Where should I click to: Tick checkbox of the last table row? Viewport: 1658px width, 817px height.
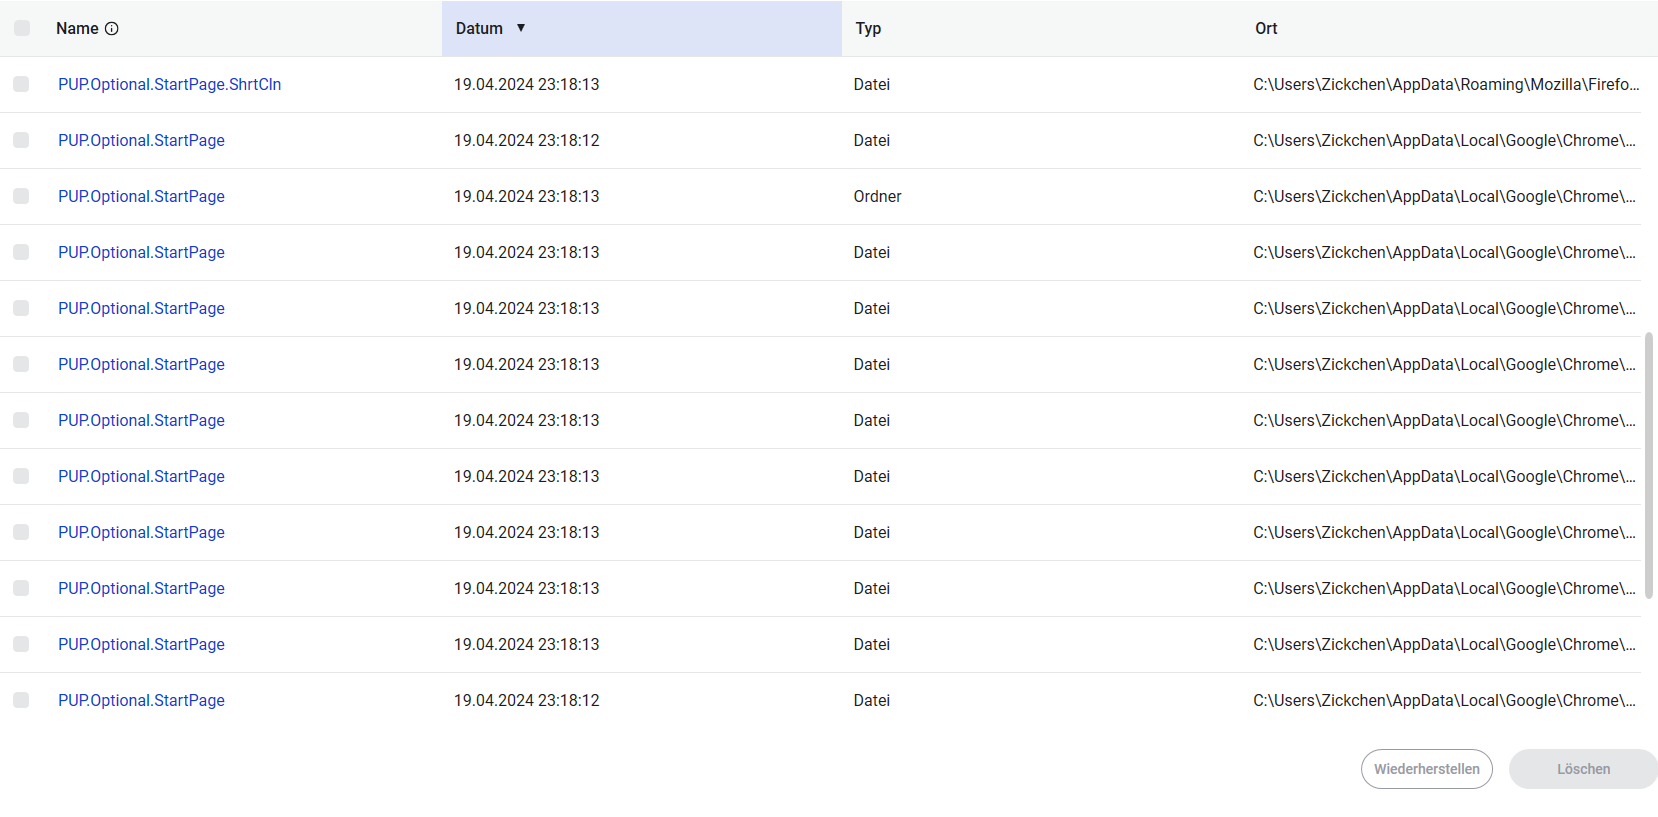tap(21, 700)
